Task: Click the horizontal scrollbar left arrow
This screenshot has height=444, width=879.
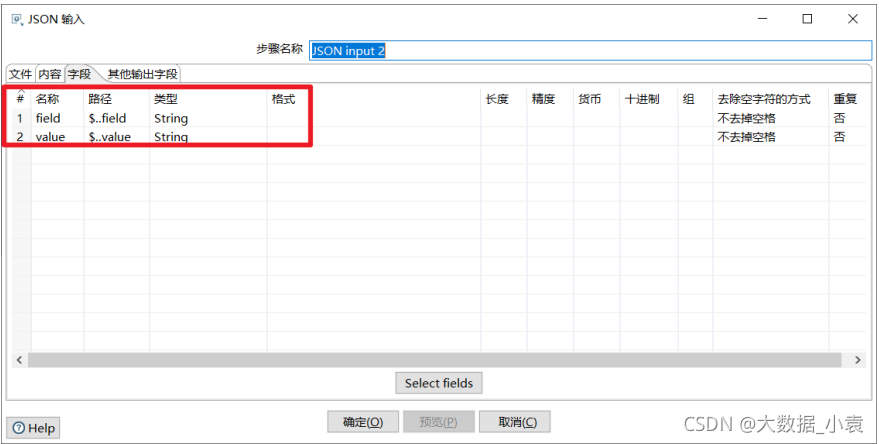Action: tap(20, 360)
